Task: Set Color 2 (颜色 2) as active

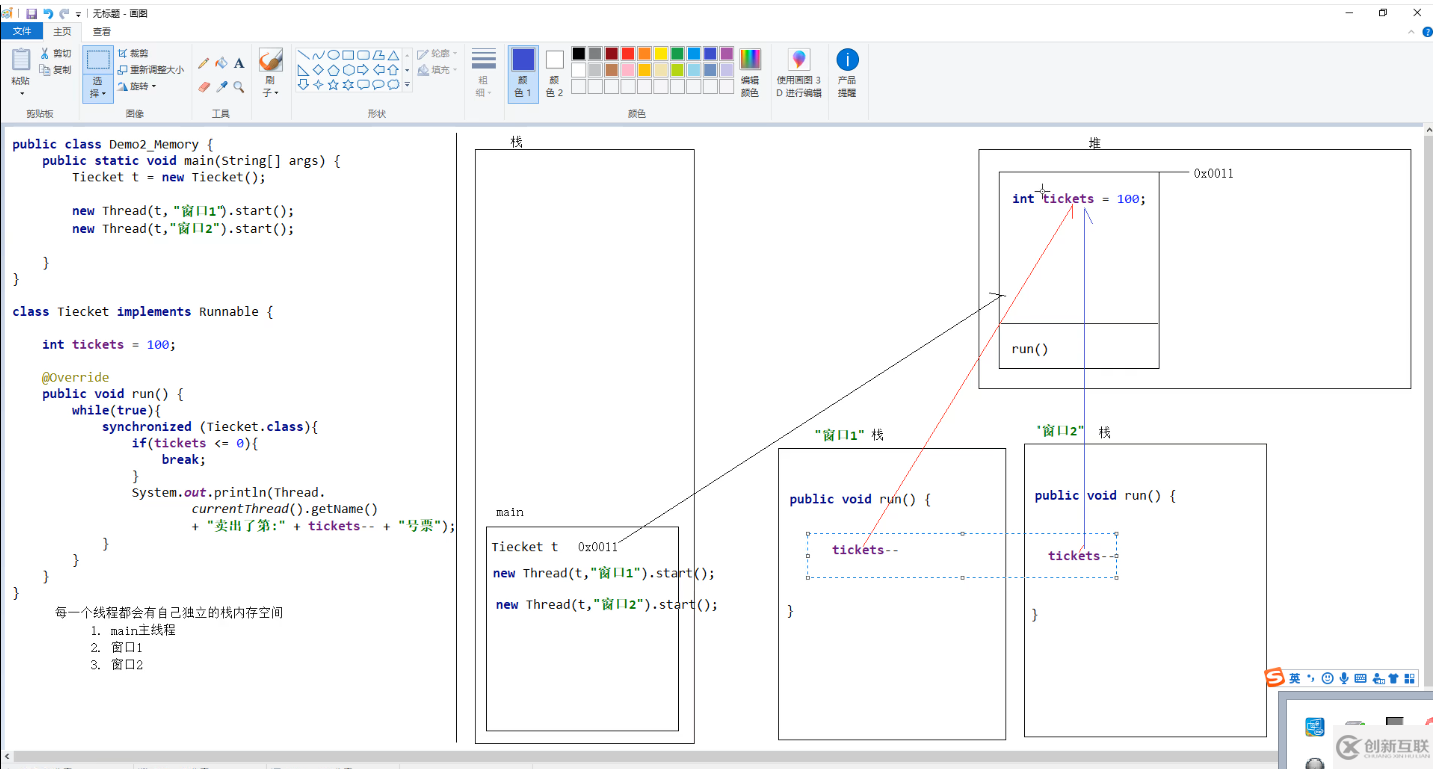Action: point(554,72)
